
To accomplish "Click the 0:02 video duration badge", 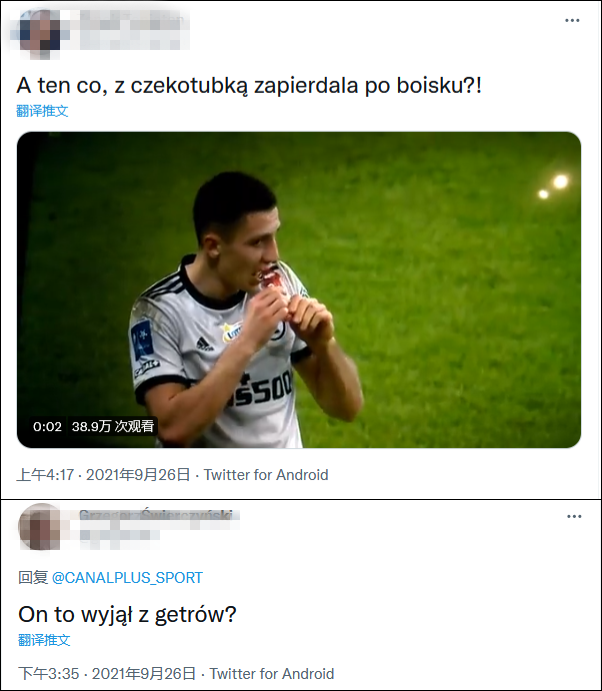I will (47, 426).
